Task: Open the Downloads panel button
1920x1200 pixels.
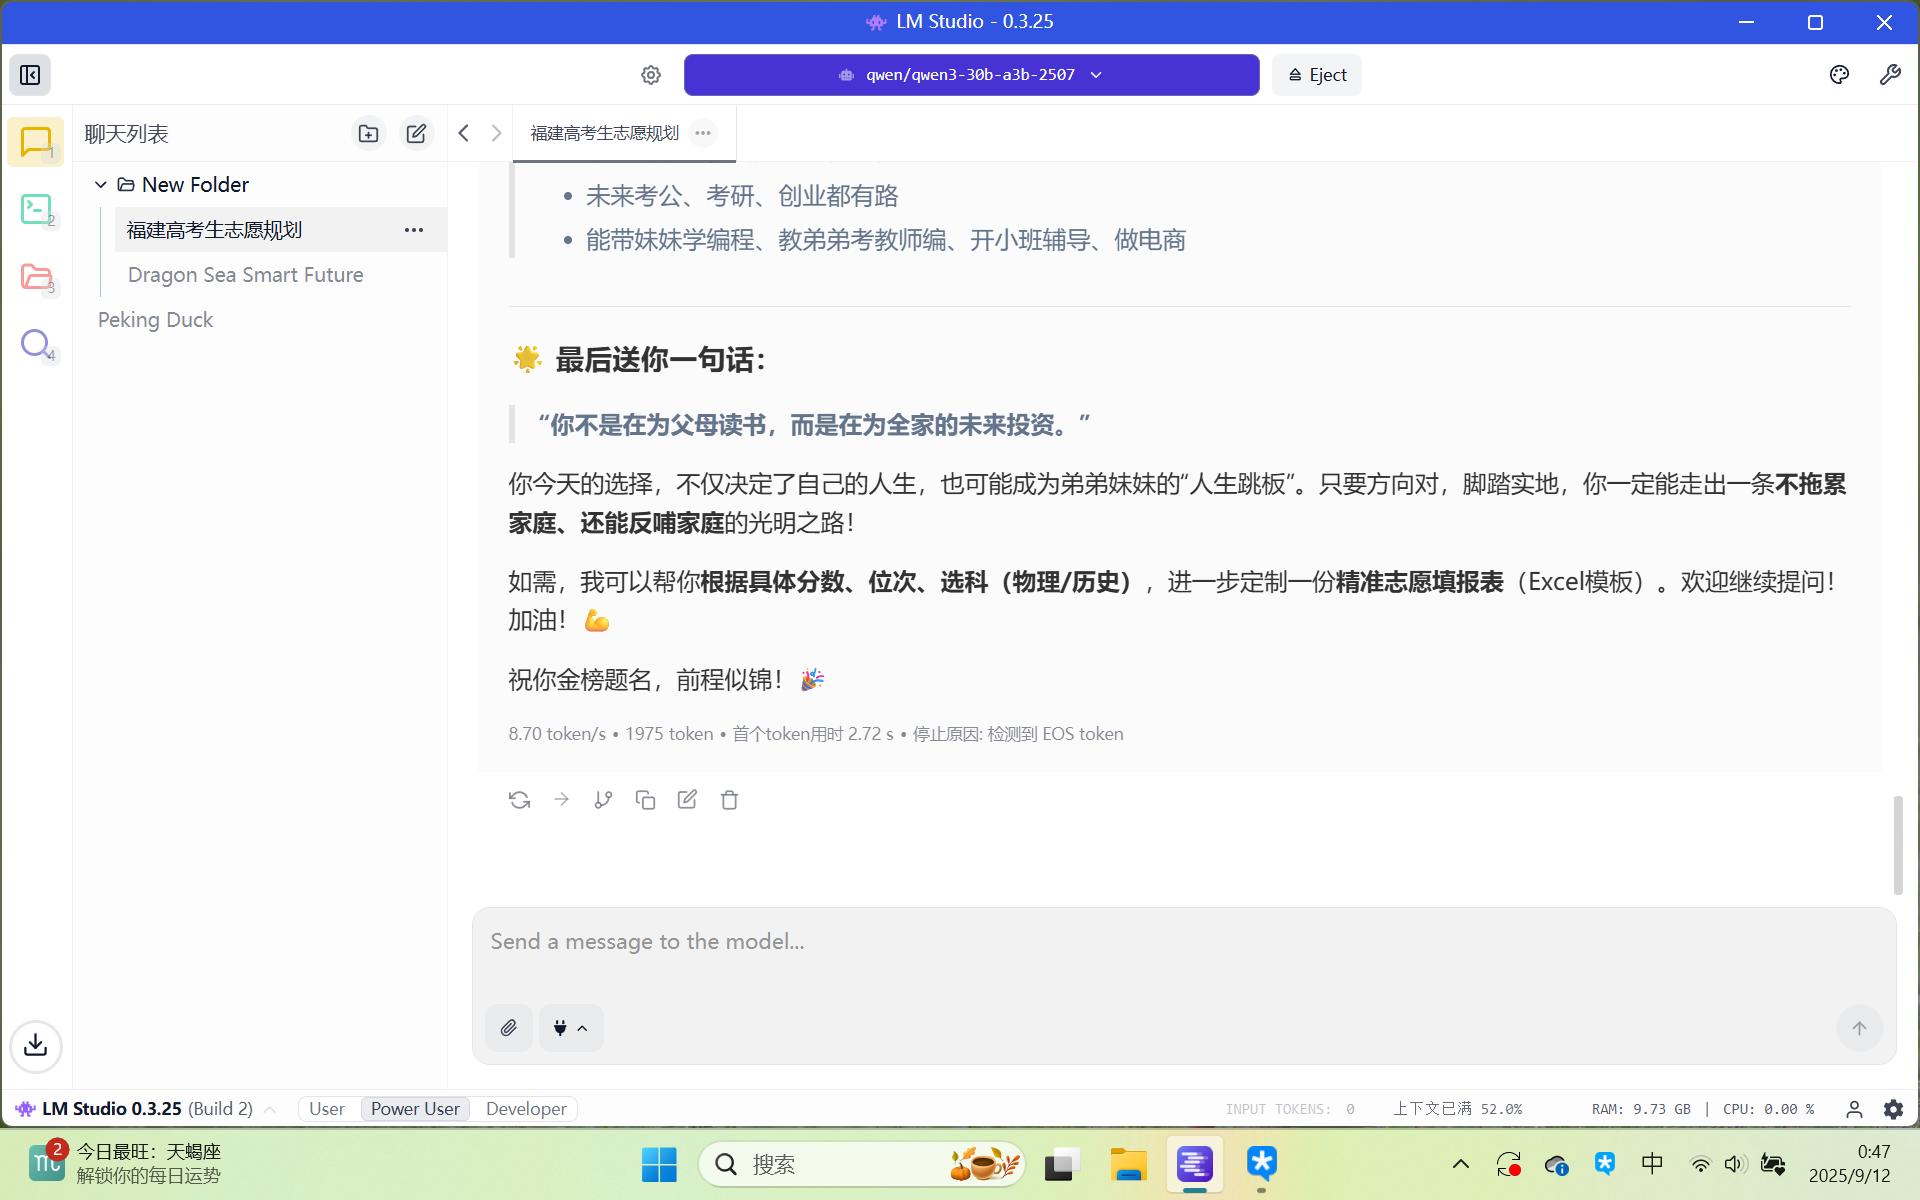Action: point(36,1046)
